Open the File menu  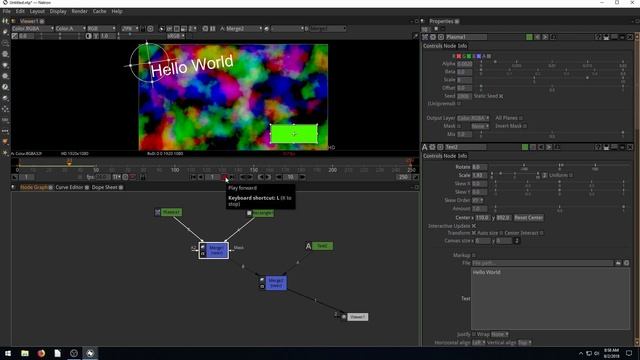(7, 11)
